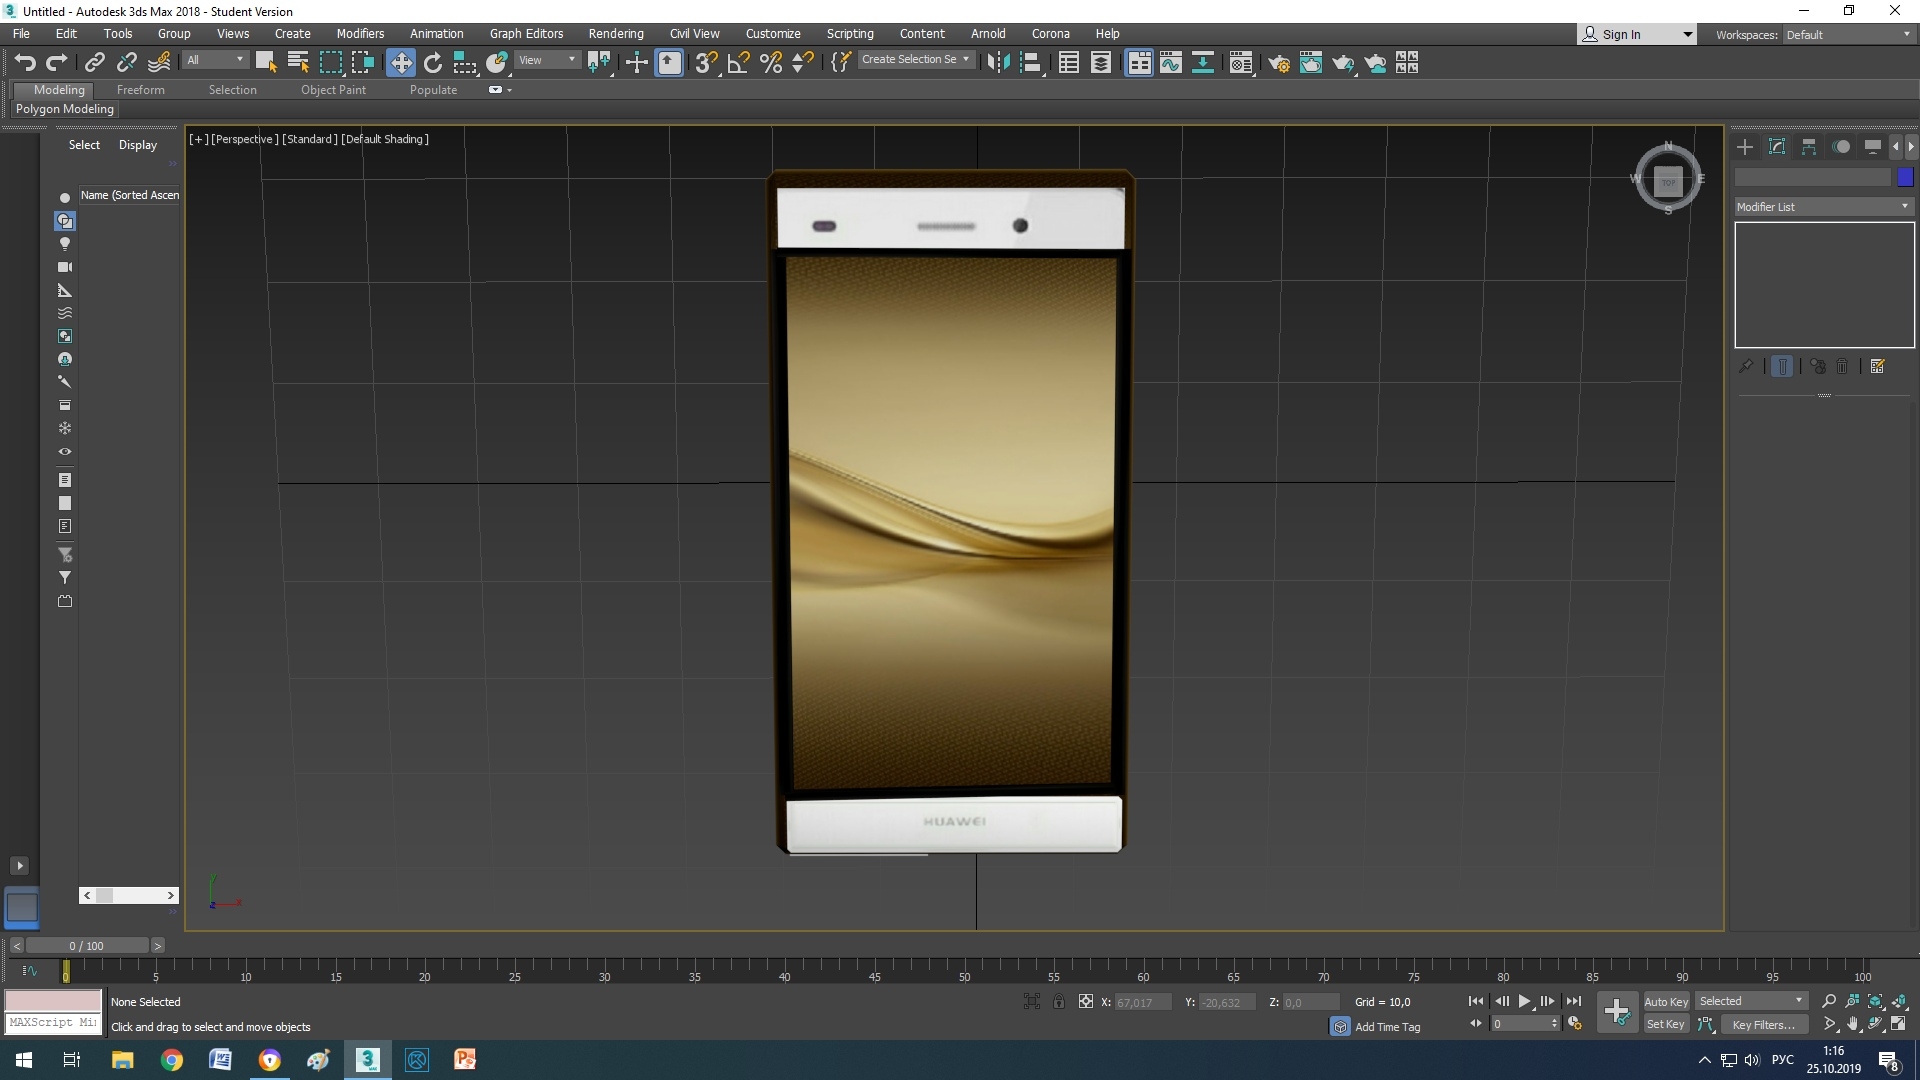The image size is (1920, 1080).
Task: Switch to the Freeform ribbon tab
Action: point(140,89)
